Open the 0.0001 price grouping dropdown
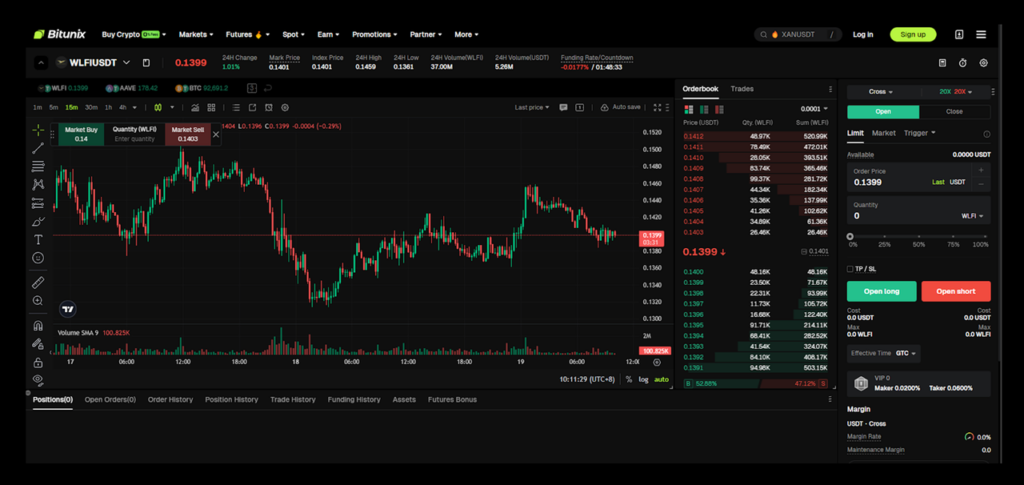The image size is (1024, 485). point(814,109)
